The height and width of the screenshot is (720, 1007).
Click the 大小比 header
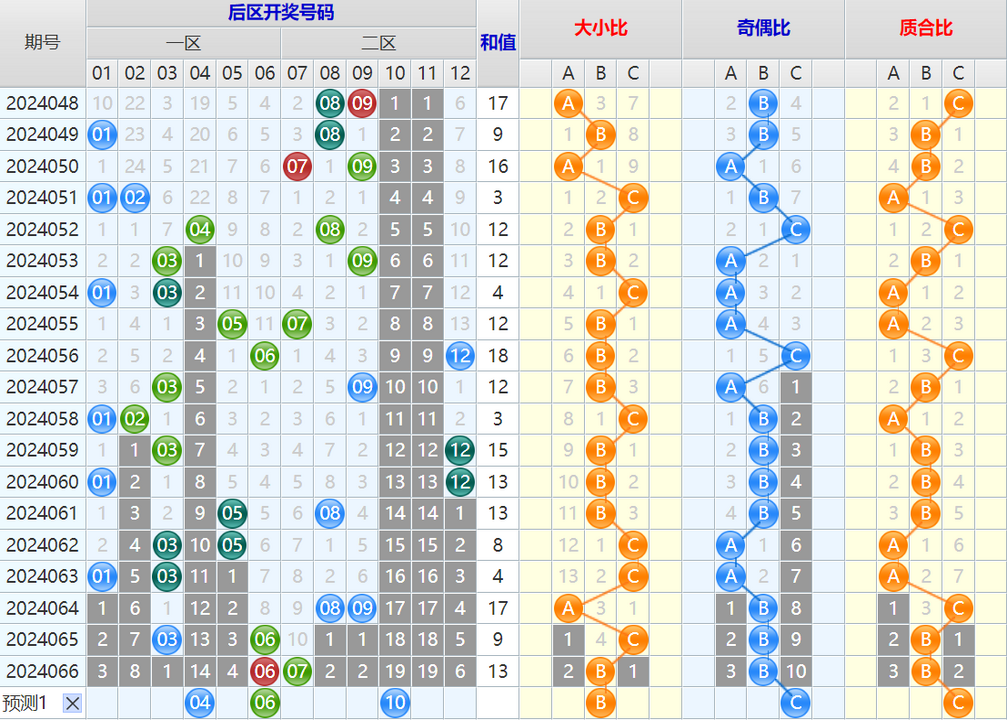coord(600,28)
